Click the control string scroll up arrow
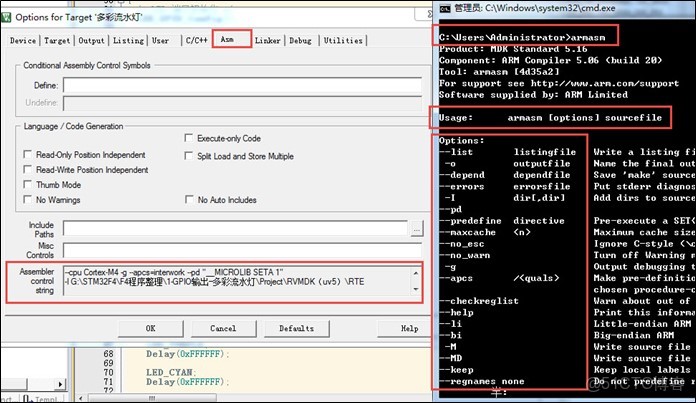Screen dimensions: 696x403 click(x=416, y=273)
